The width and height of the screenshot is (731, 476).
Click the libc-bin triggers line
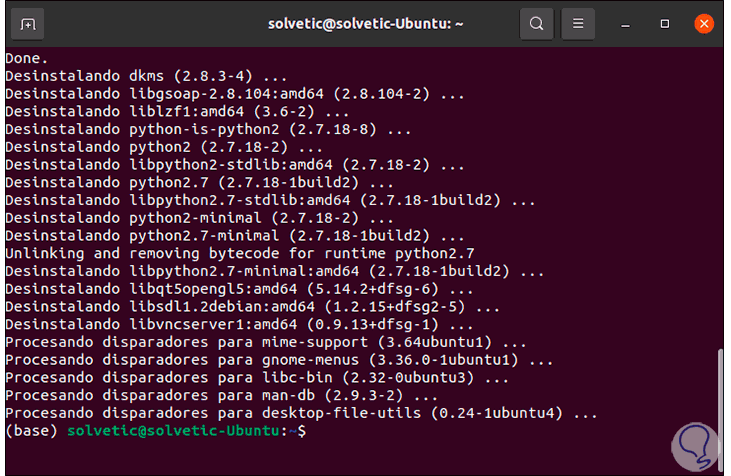pyautogui.click(x=257, y=377)
